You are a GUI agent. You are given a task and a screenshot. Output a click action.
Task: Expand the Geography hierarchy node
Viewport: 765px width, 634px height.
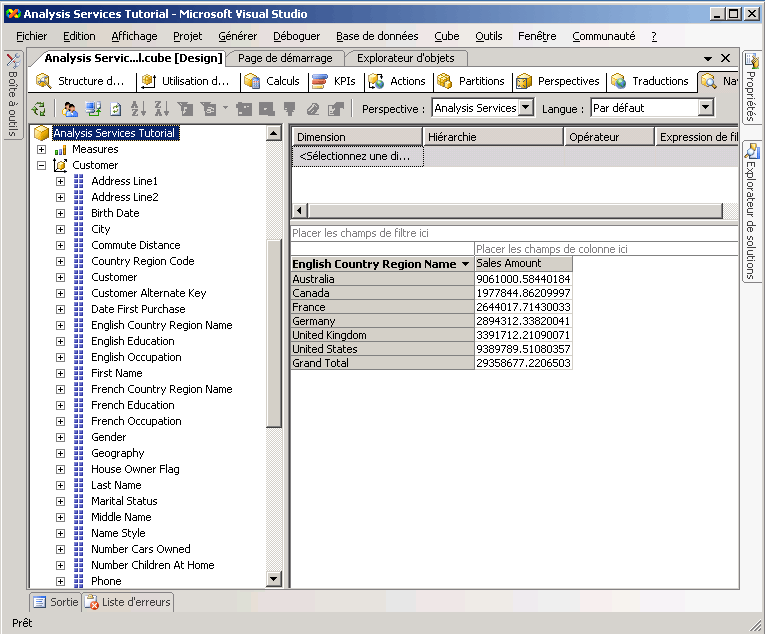point(60,453)
